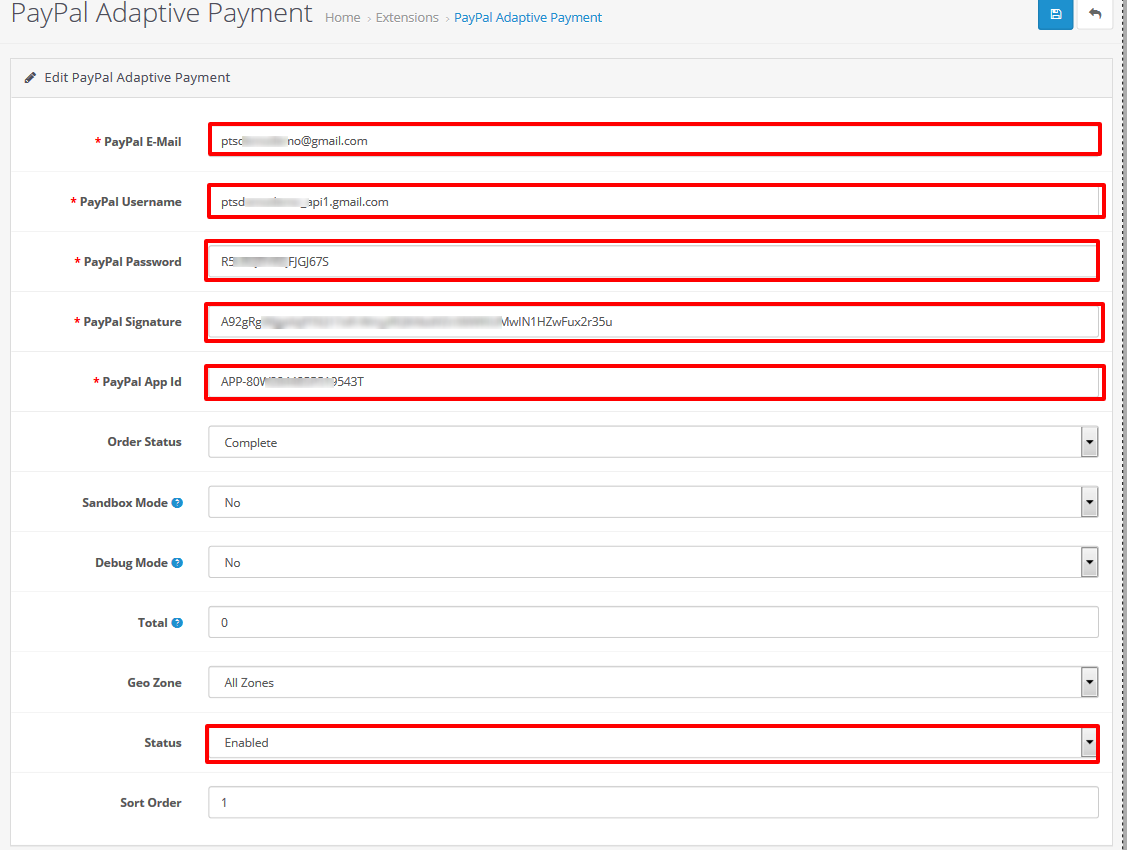Click the PayPal E-Mail label
Viewport: 1127px width, 850px height.
click(x=142, y=142)
